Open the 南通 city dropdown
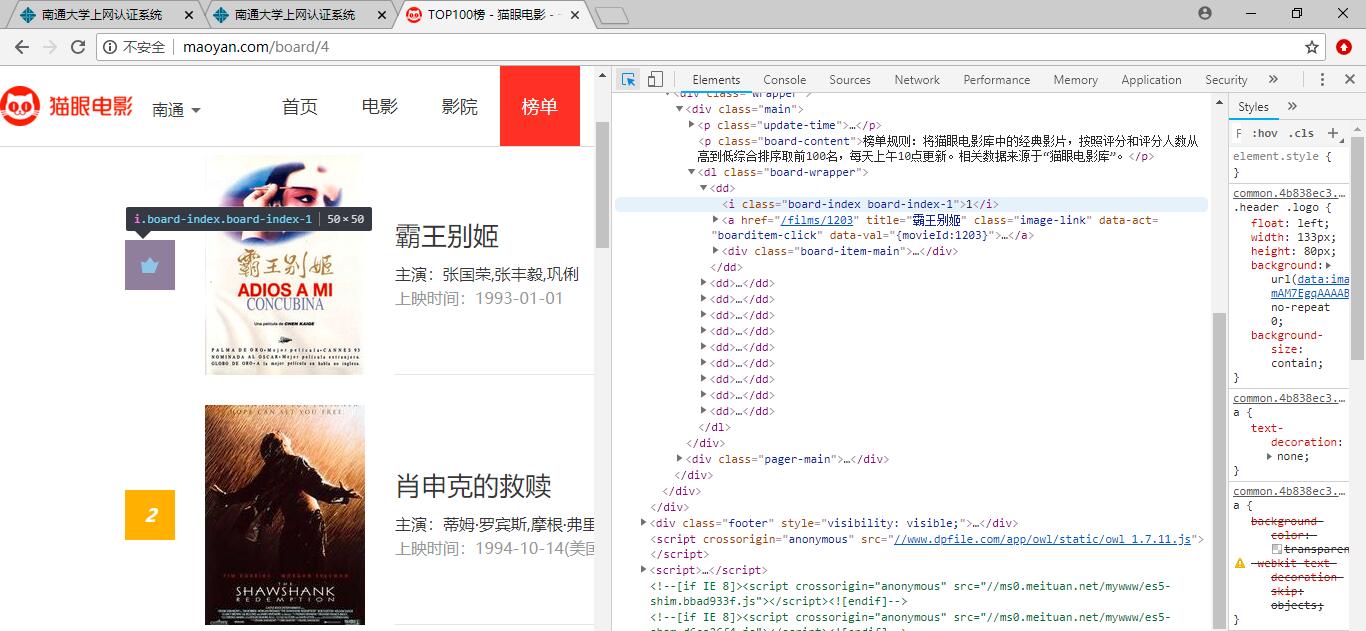Image resolution: width=1366 pixels, height=631 pixels. 176,110
